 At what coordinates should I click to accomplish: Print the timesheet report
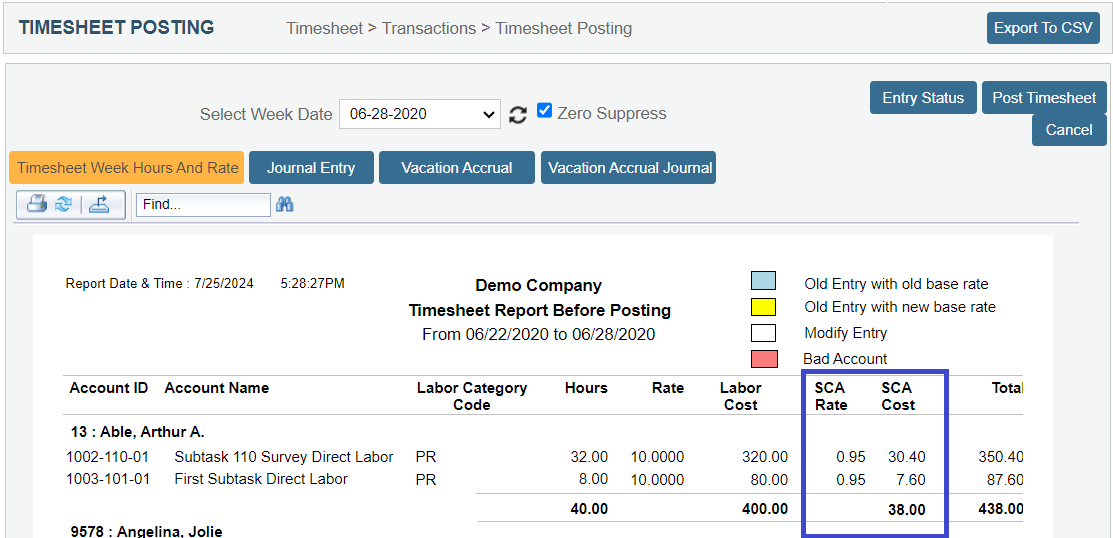pyautogui.click(x=37, y=204)
